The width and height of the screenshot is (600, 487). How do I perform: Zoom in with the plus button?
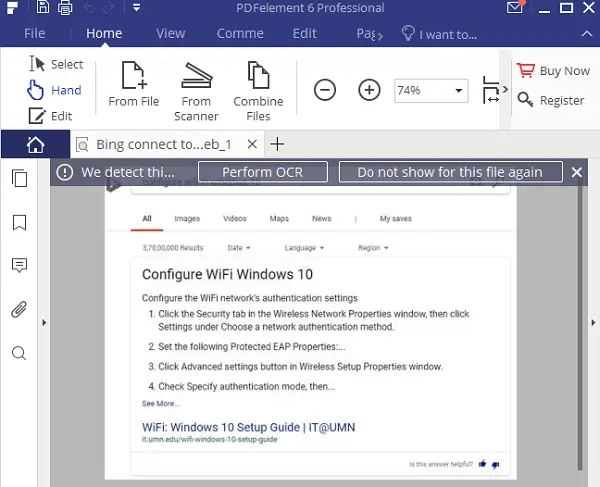click(369, 90)
